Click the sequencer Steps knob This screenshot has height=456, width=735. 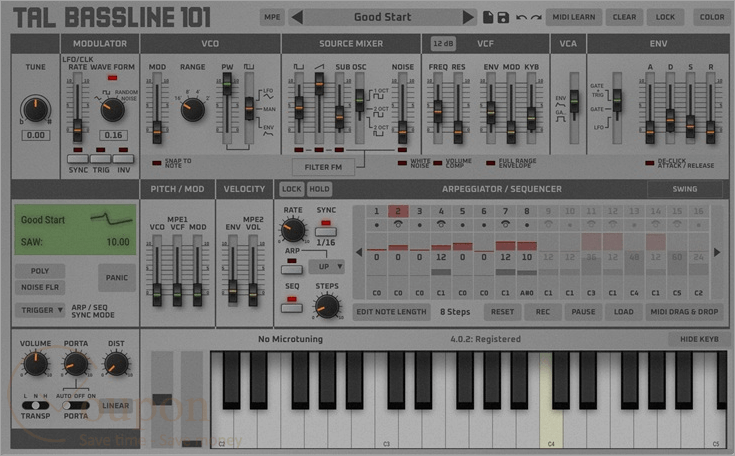click(x=327, y=306)
